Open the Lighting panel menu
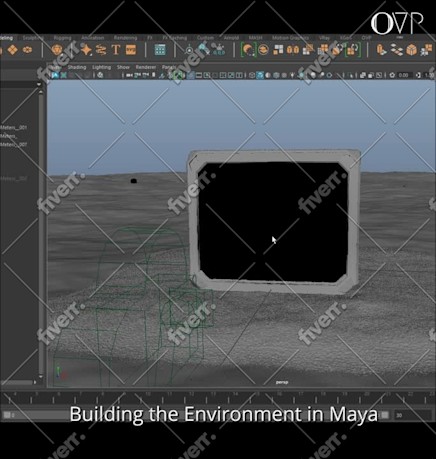 101,67
